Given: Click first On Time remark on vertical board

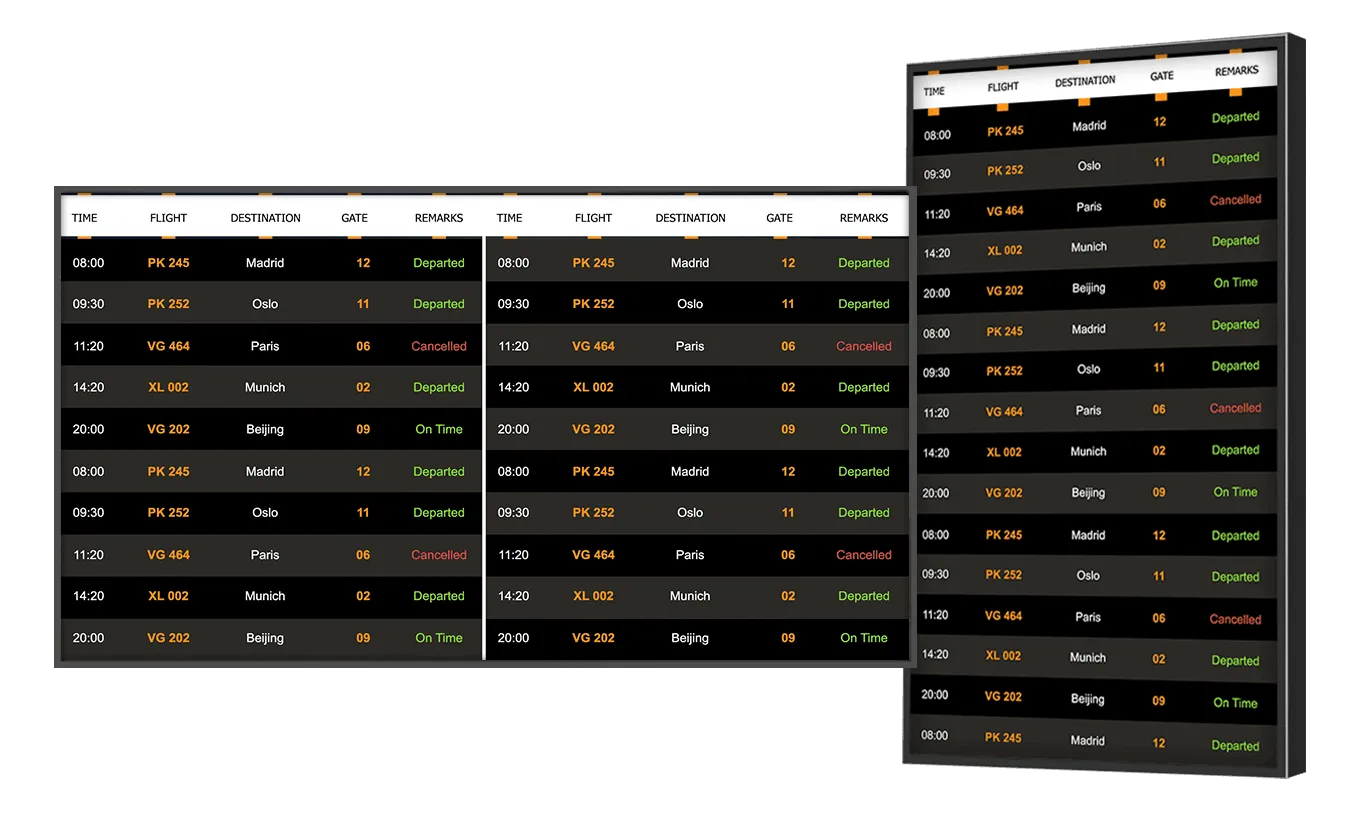Looking at the screenshot, I should pyautogui.click(x=1235, y=283).
